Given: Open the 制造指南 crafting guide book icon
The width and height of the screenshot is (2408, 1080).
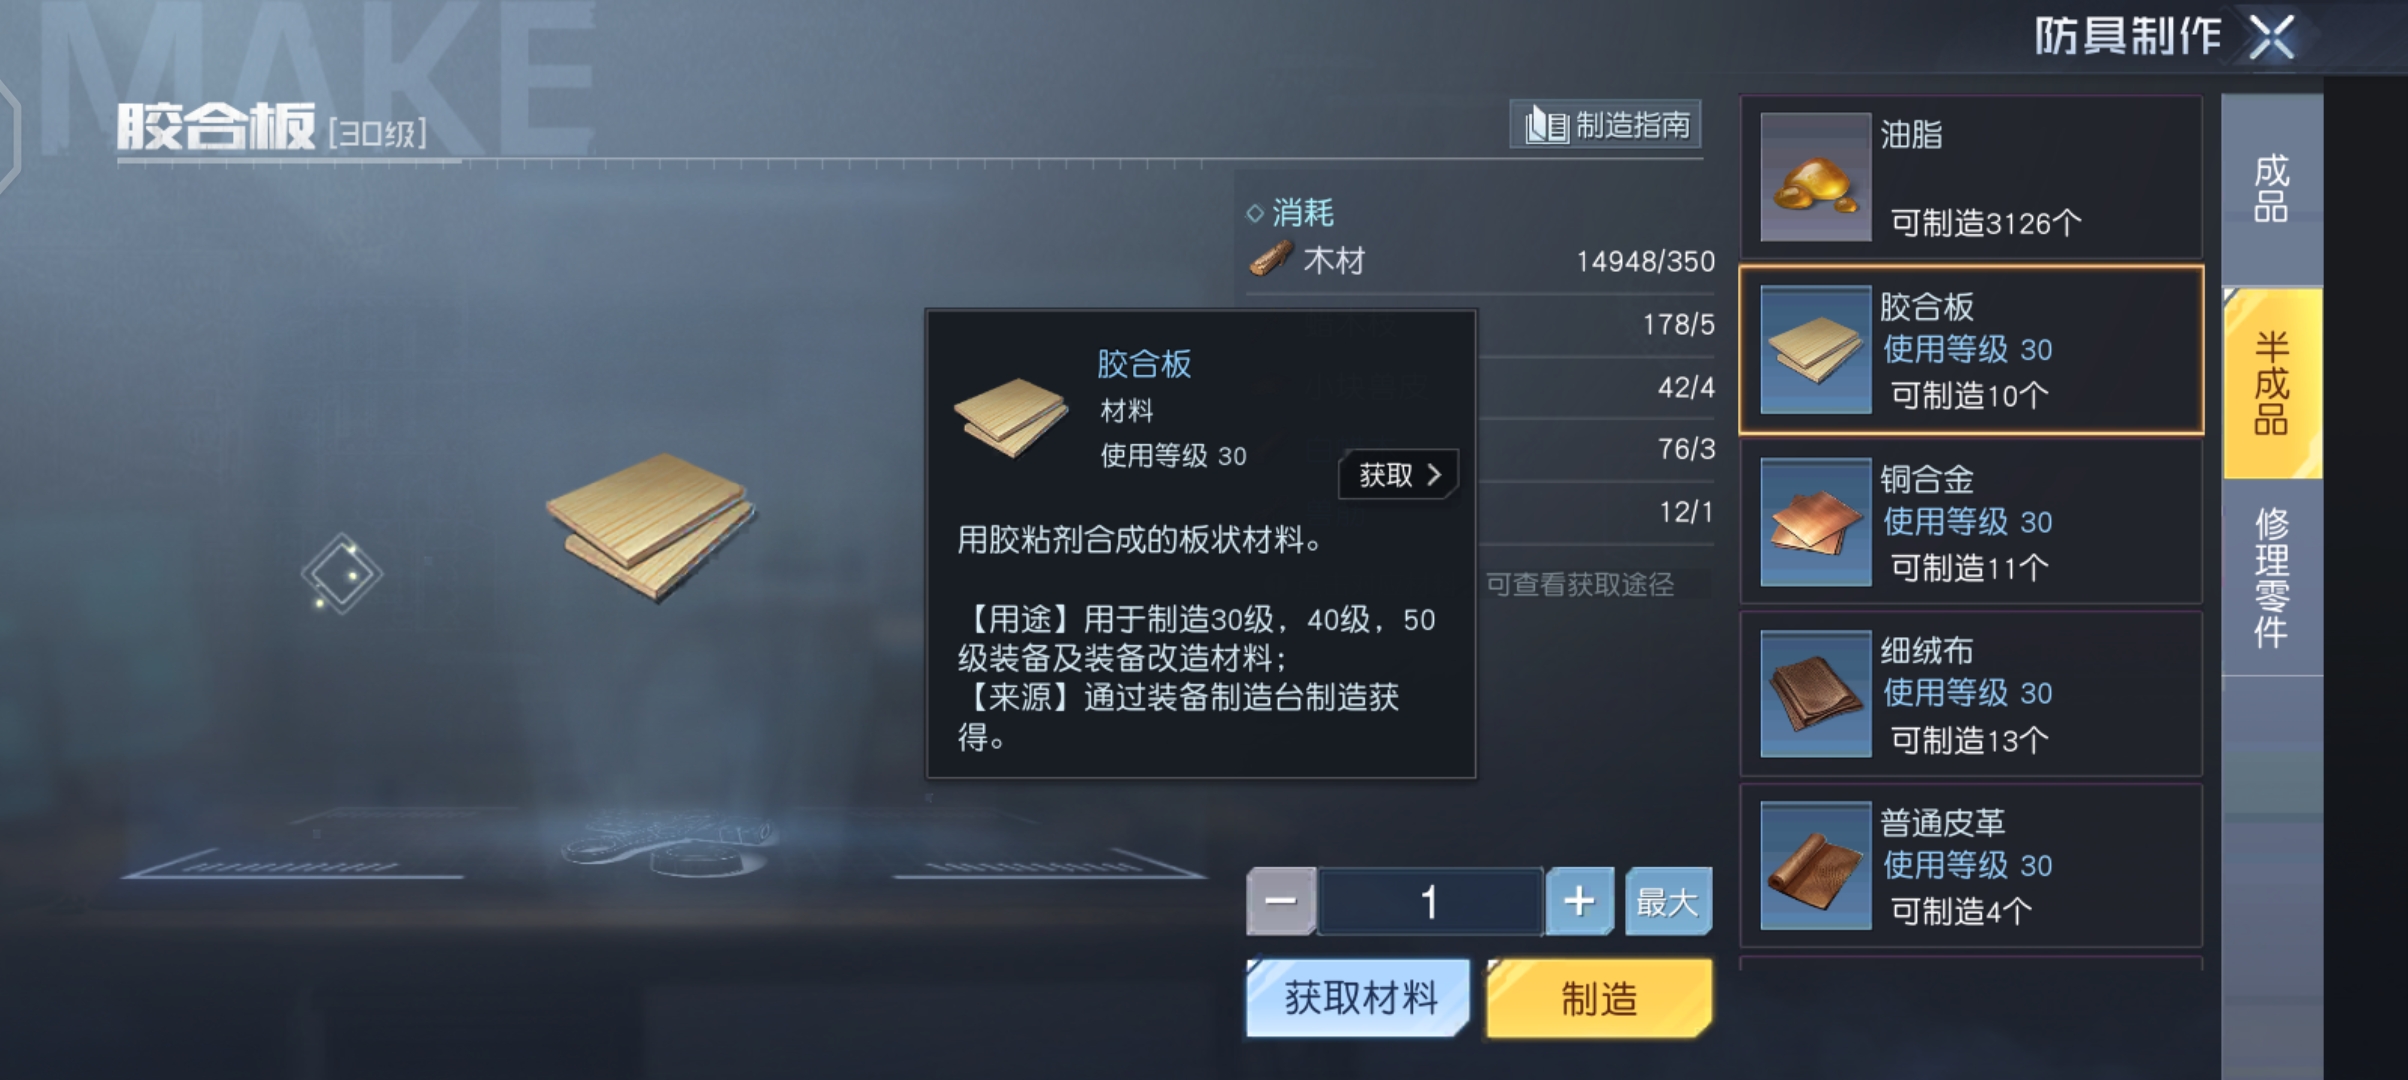Looking at the screenshot, I should [1546, 126].
